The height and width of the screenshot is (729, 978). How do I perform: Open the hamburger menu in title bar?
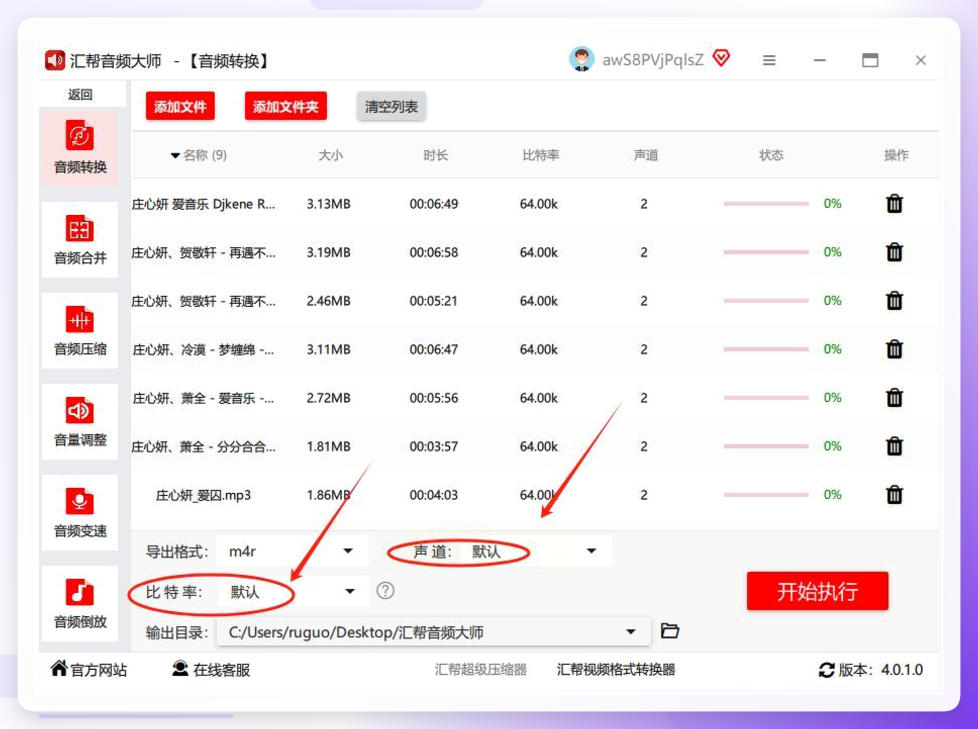point(769,60)
